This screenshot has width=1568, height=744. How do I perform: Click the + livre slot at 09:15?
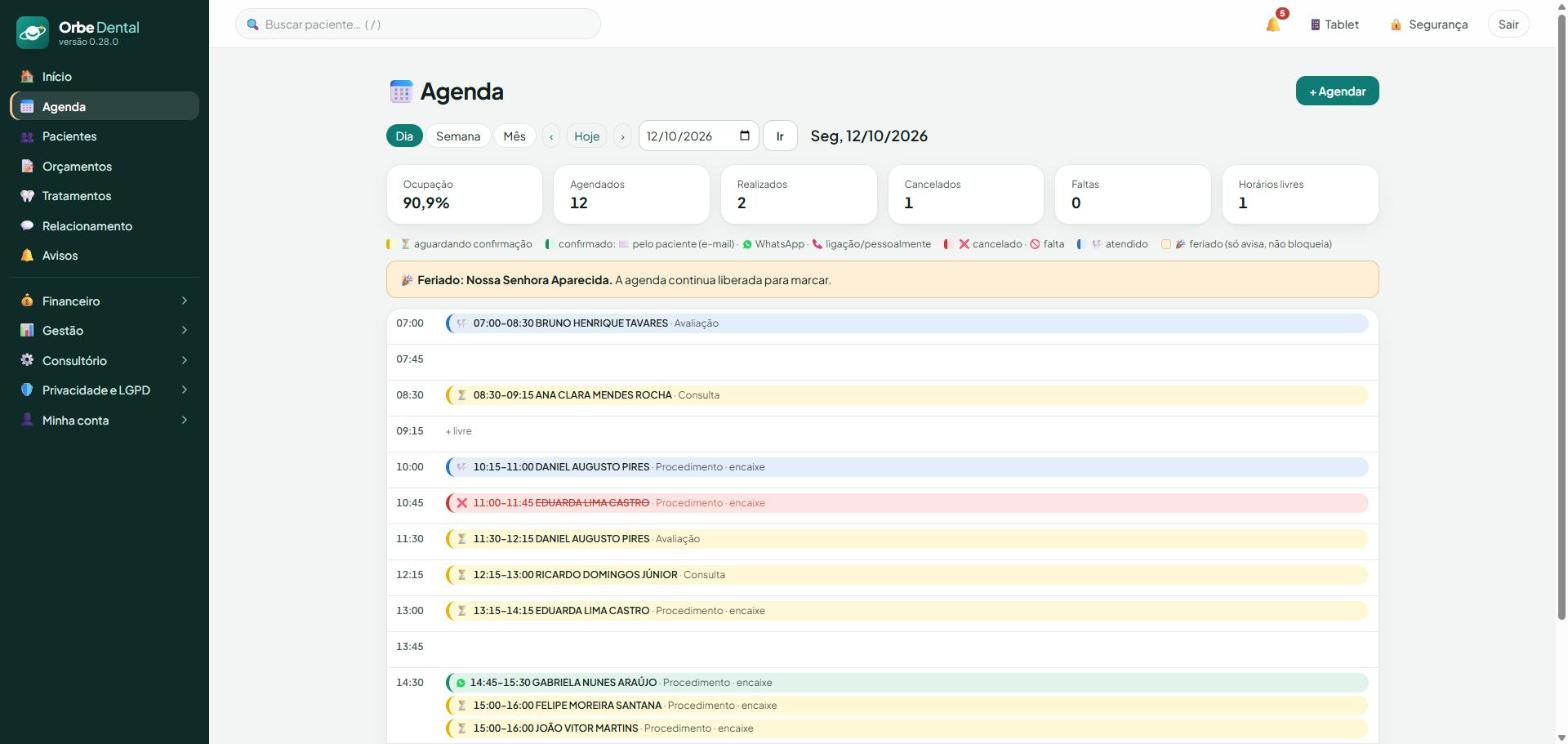pyautogui.click(x=458, y=431)
